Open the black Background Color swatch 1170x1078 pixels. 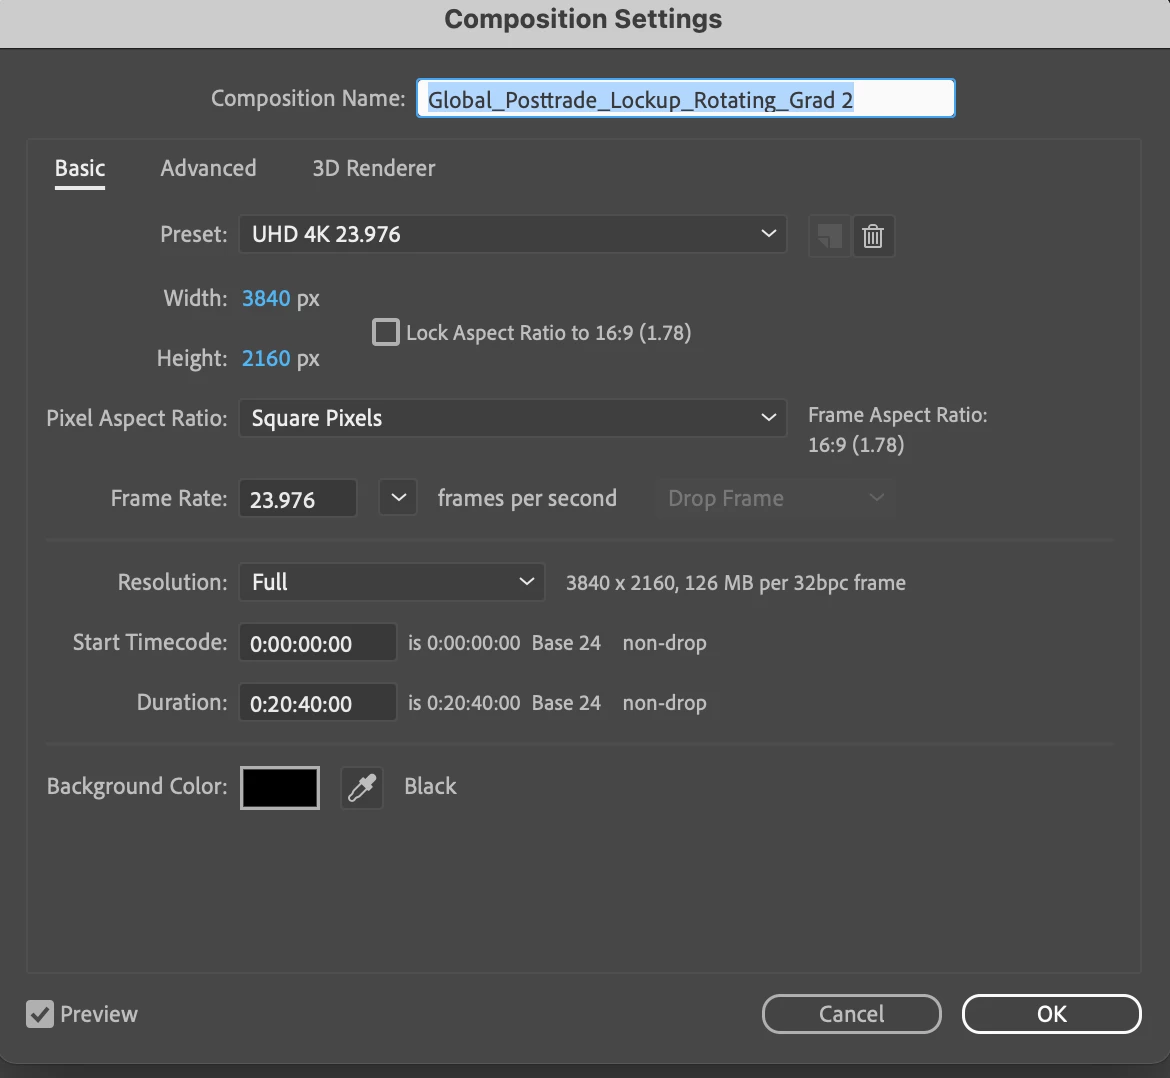pos(280,788)
